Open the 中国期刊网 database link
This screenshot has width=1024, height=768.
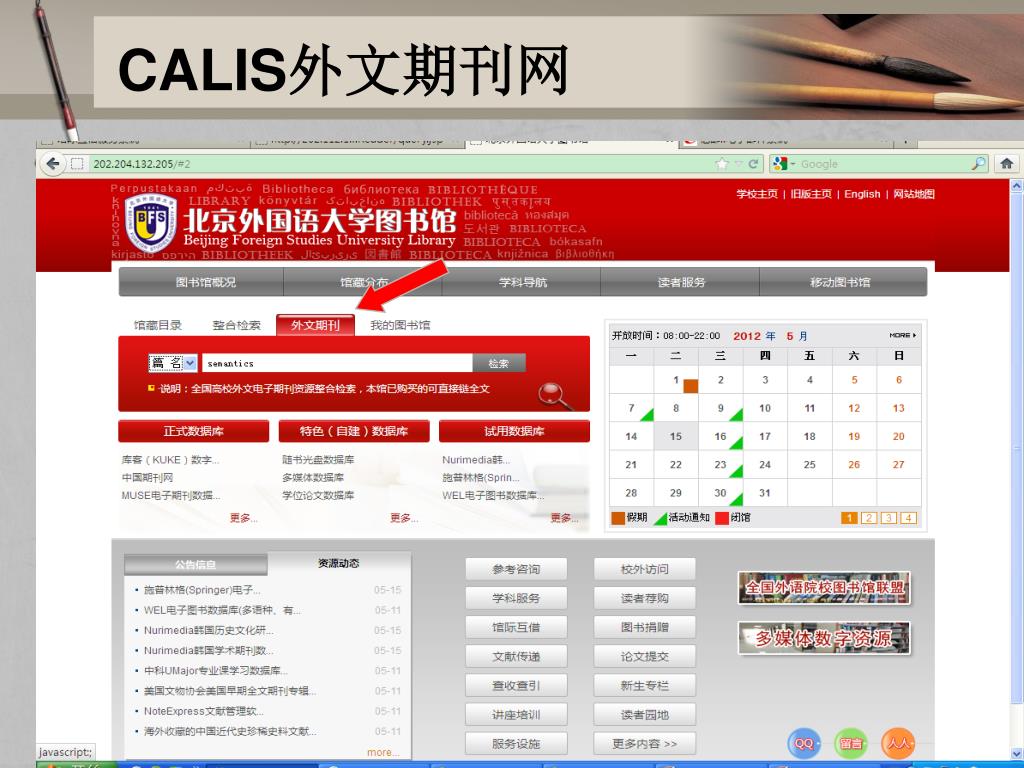click(x=148, y=477)
